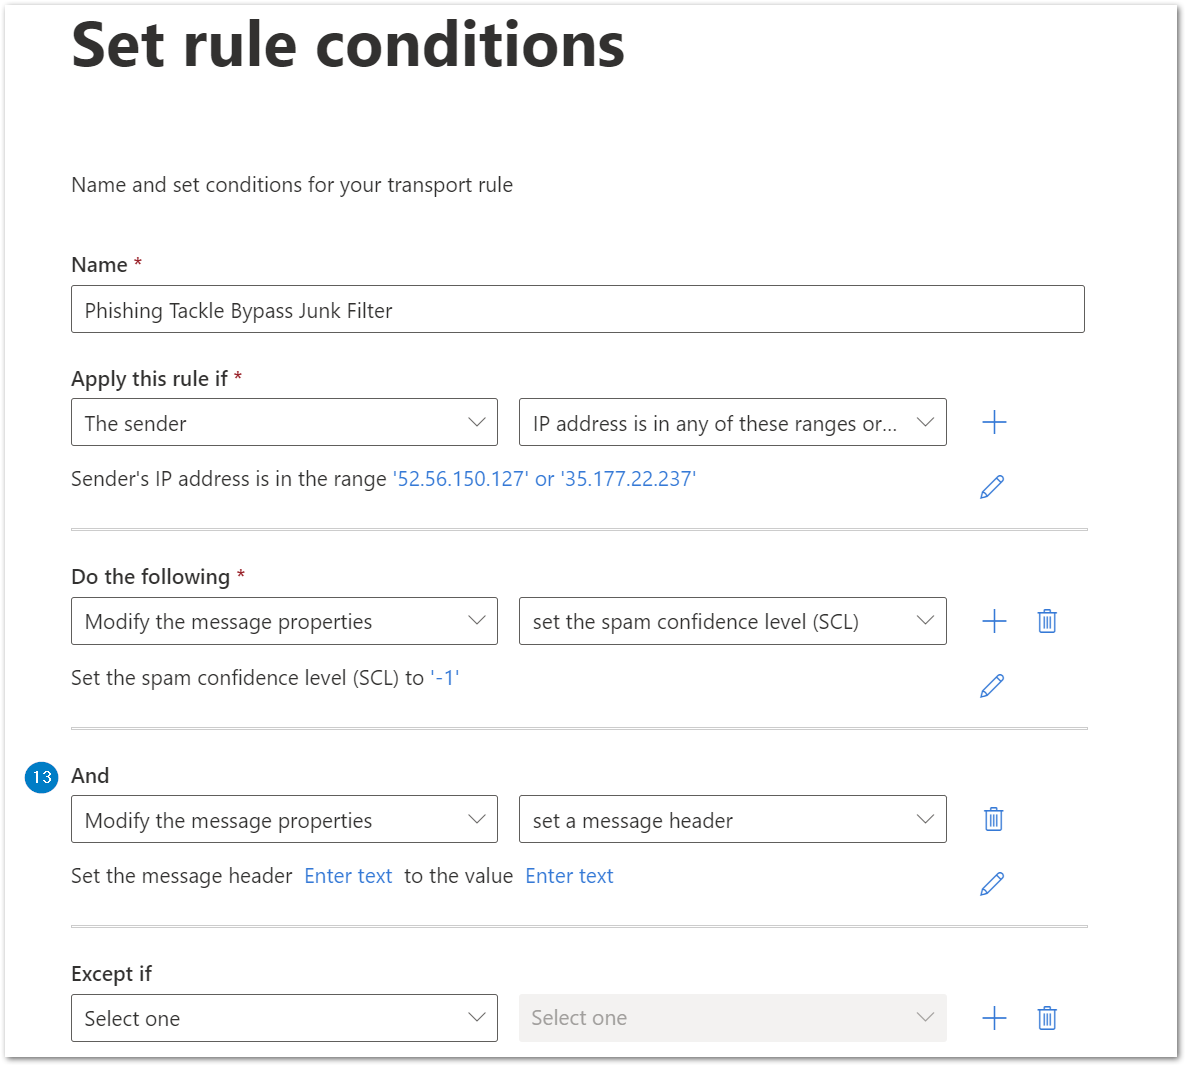Delete the spam confidence level action
The width and height of the screenshot is (1186, 1066).
1047,621
